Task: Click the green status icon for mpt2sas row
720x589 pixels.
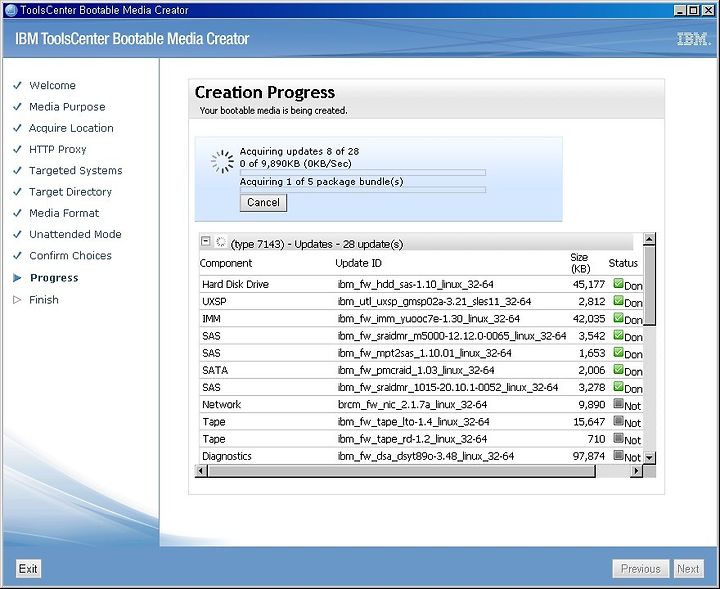Action: [x=618, y=352]
